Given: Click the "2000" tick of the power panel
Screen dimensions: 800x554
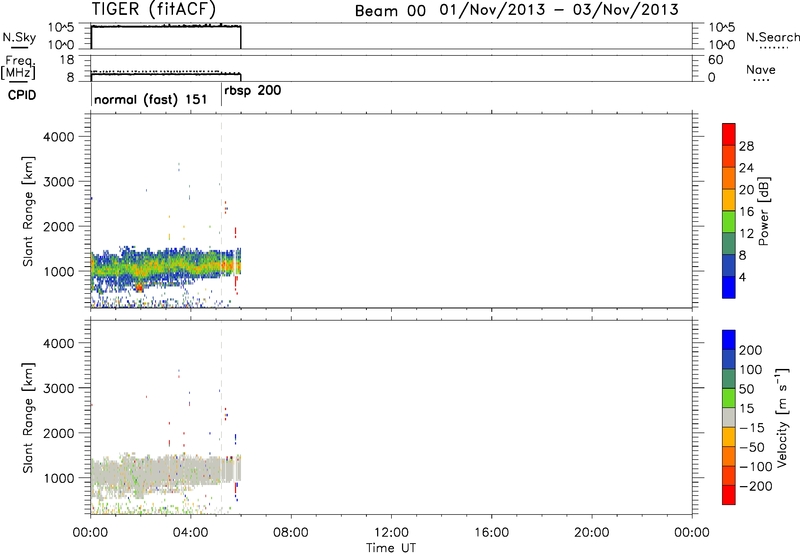Looking at the screenshot, I should 59,226.
